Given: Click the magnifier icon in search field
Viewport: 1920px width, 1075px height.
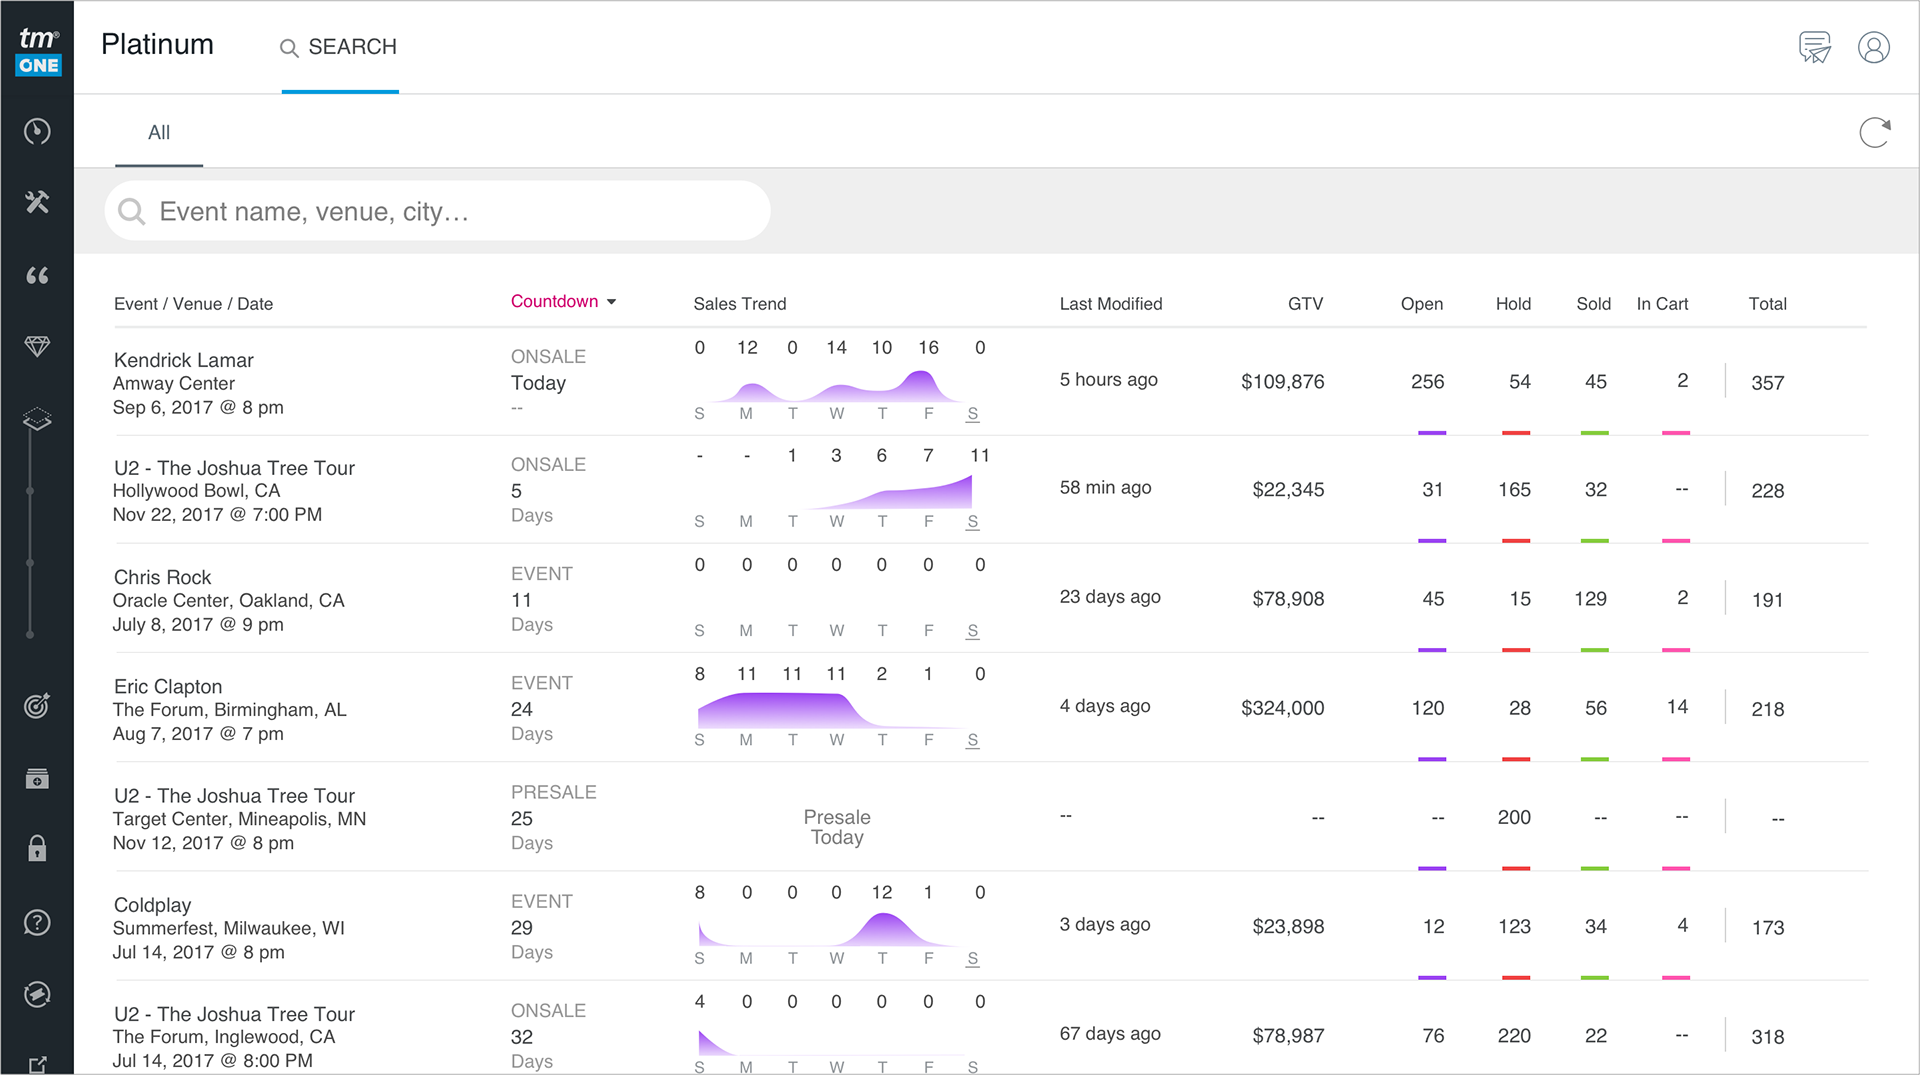Looking at the screenshot, I should [x=131, y=211].
